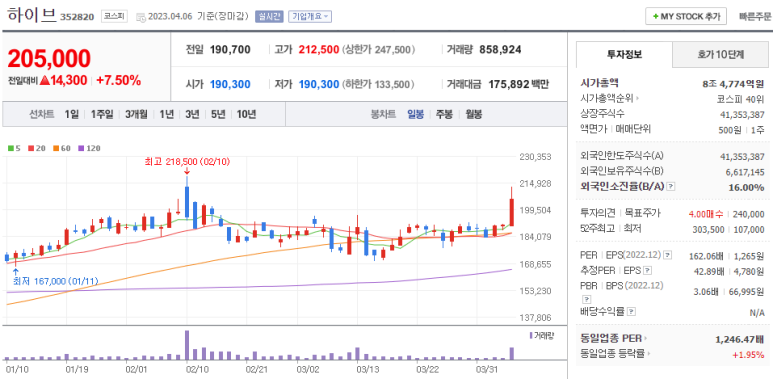The height and width of the screenshot is (379, 773).
Task: Click the MY STOCK 추가 button
Action: (686, 16)
